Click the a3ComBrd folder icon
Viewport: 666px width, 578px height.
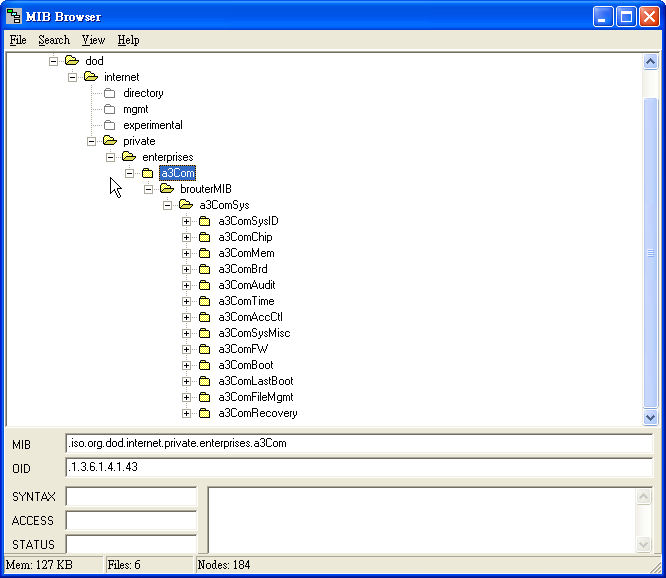tap(205, 269)
